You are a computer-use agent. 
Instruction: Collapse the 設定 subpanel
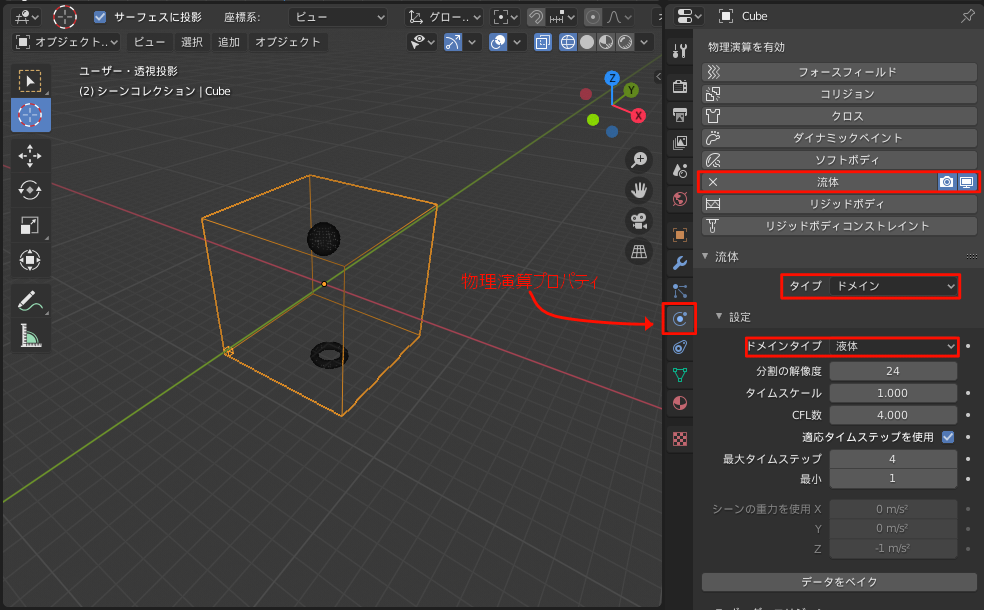(x=719, y=316)
